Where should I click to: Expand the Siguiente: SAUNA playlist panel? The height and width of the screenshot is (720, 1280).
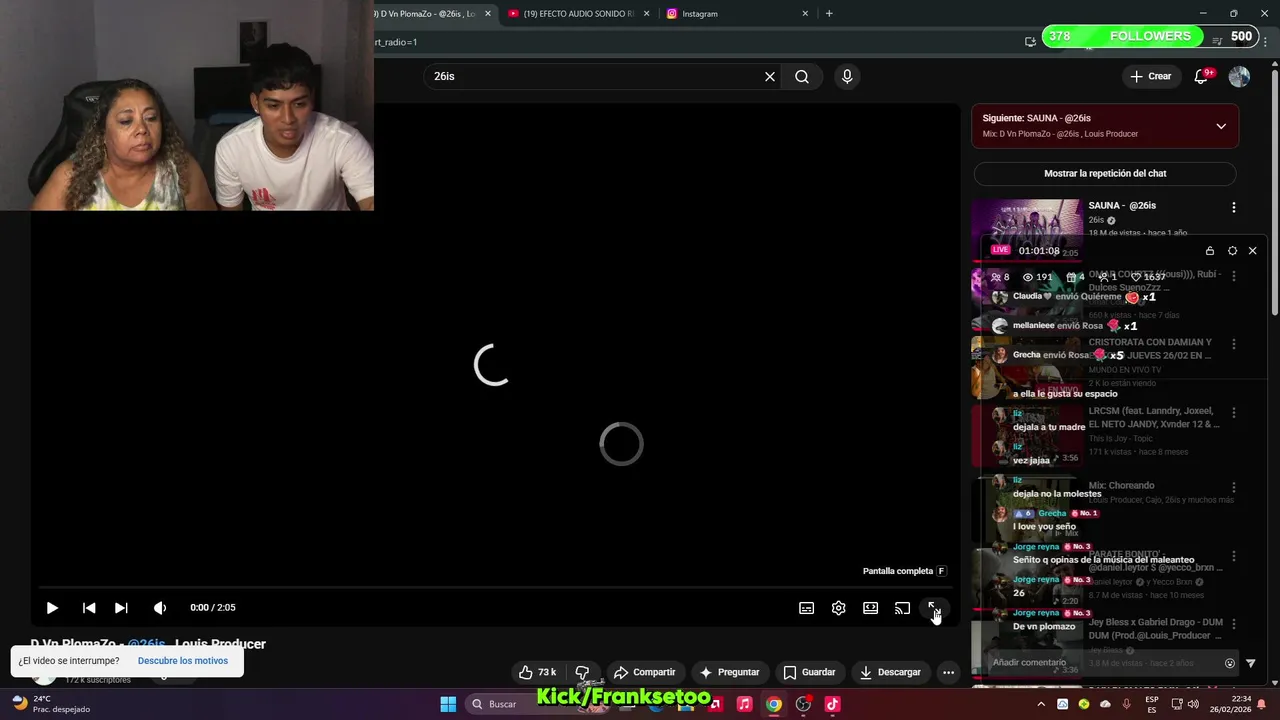click(x=1221, y=126)
